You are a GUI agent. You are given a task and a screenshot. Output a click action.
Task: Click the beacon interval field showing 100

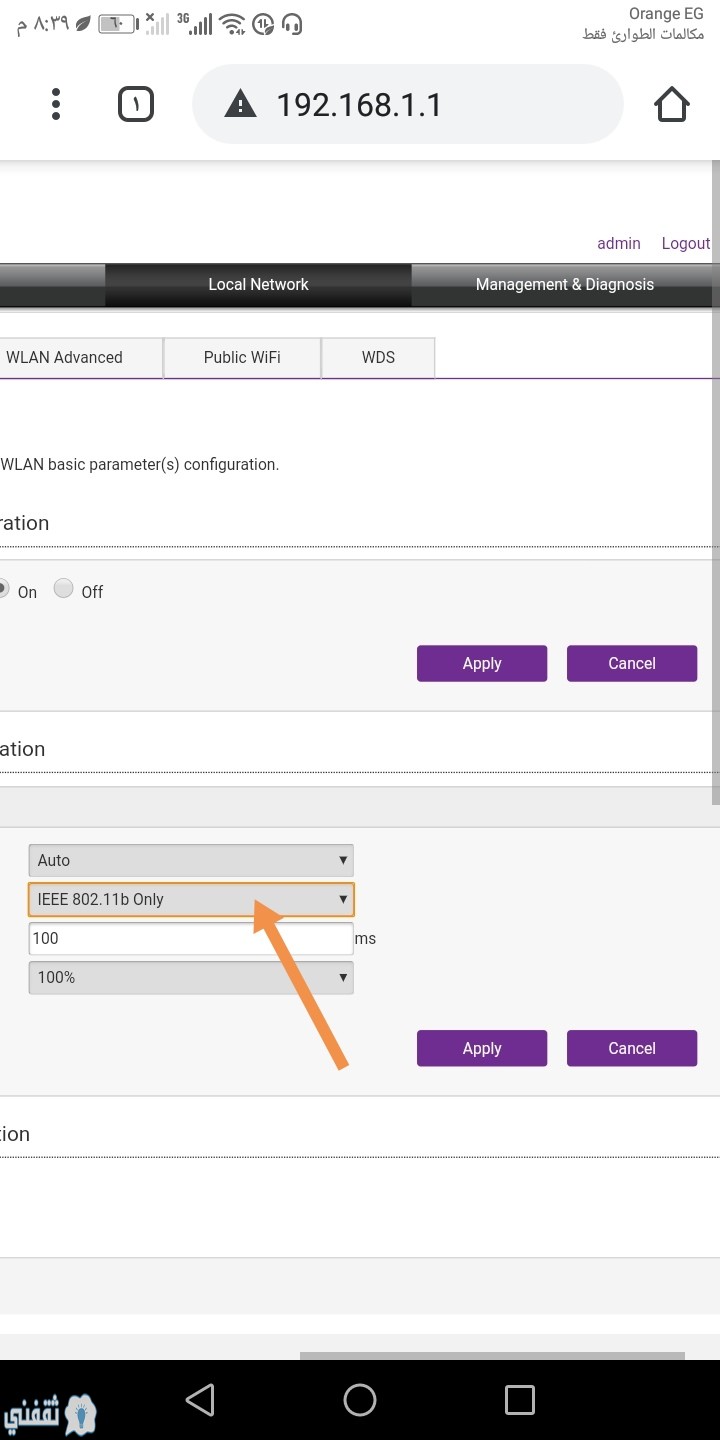tap(191, 938)
